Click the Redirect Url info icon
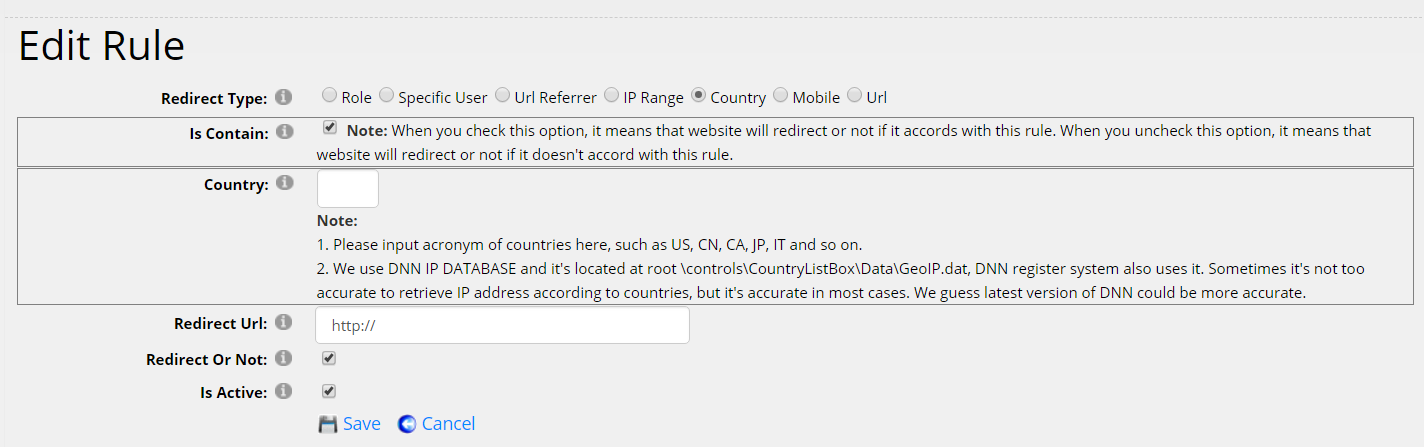The height and width of the screenshot is (447, 1424). click(x=284, y=322)
